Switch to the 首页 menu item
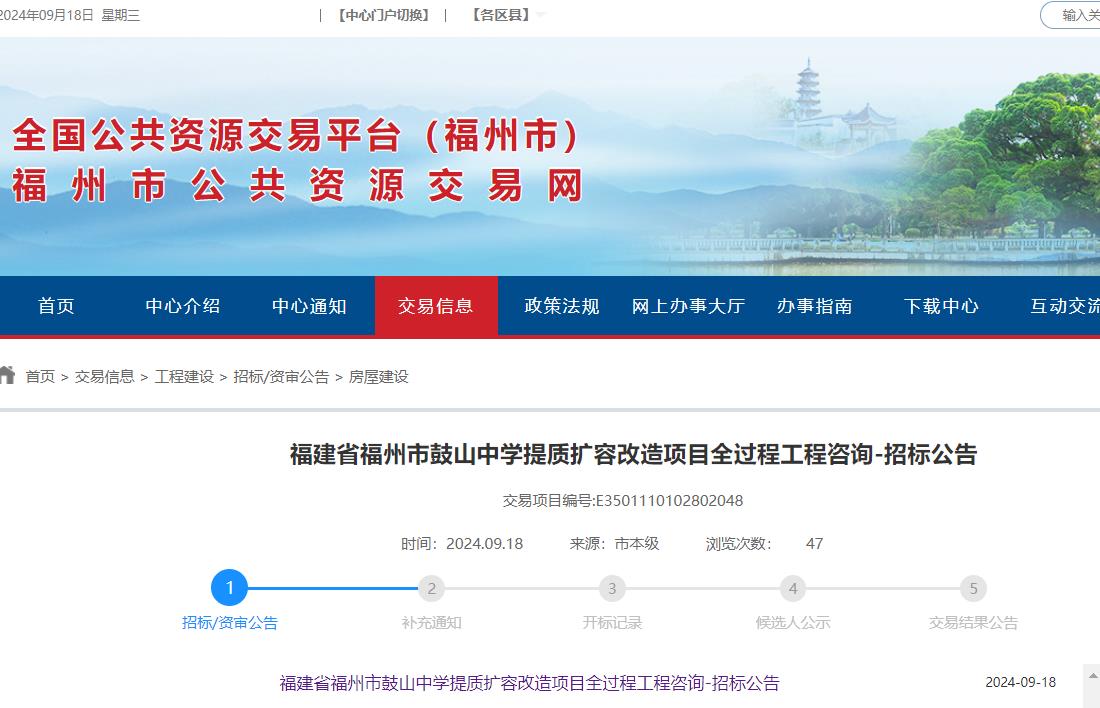 click(x=55, y=306)
